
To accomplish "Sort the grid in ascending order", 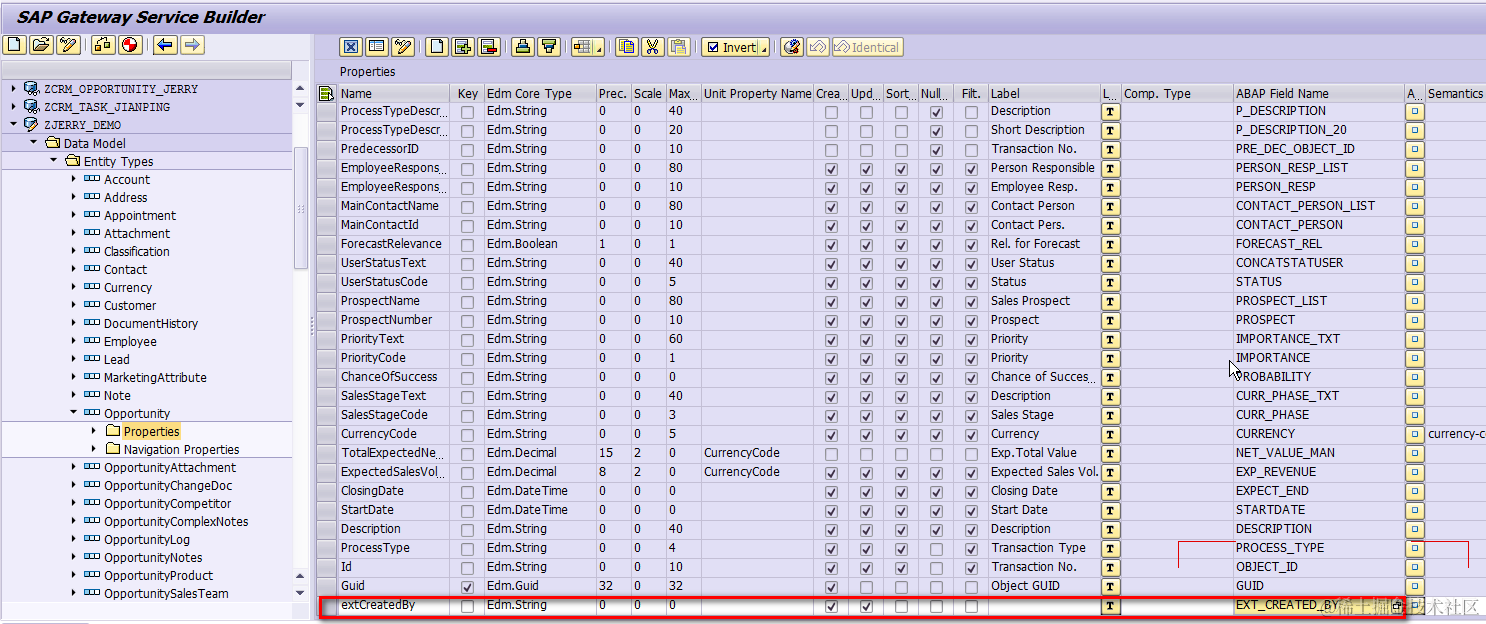I will pyautogui.click(x=523, y=47).
